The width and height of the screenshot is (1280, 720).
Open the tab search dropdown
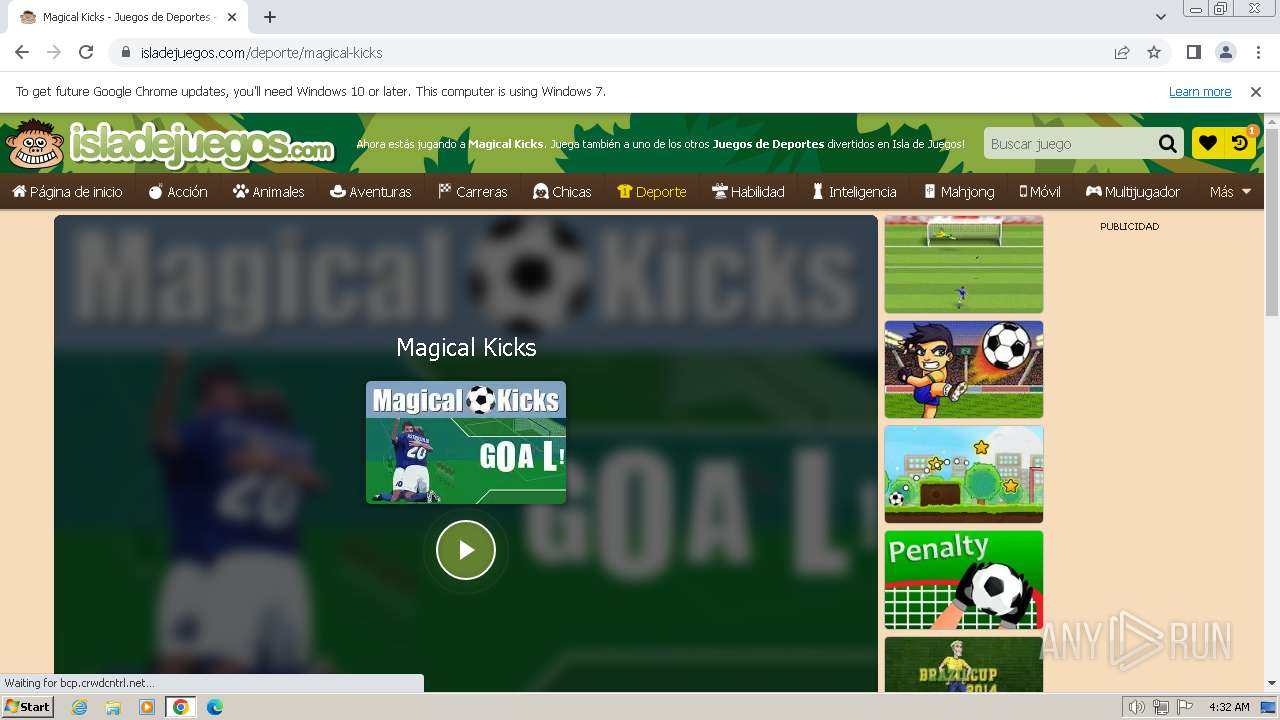click(x=1161, y=17)
